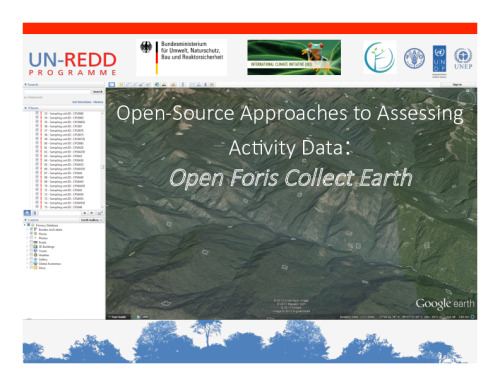Viewport: 500px width, 386px height.
Task: Click the Global Awareness layer icon
Action: pos(35,264)
